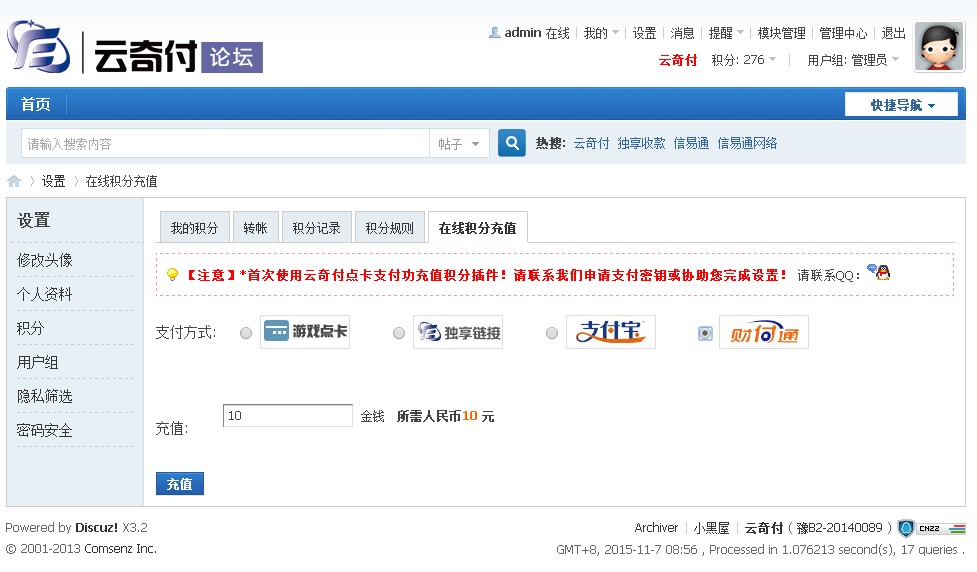This screenshot has height=572, width=977.
Task: Click hot search term 信易通网络
Action: click(x=747, y=143)
